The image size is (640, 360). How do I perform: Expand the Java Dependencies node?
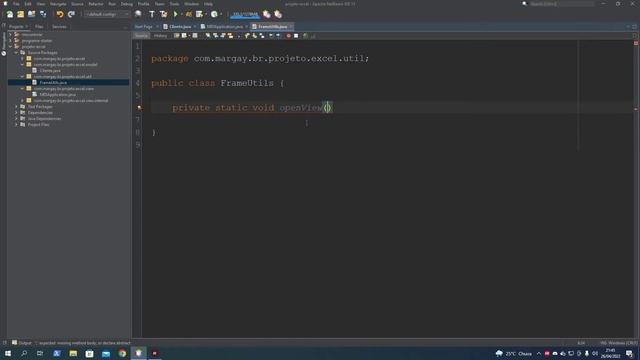tap(16, 118)
